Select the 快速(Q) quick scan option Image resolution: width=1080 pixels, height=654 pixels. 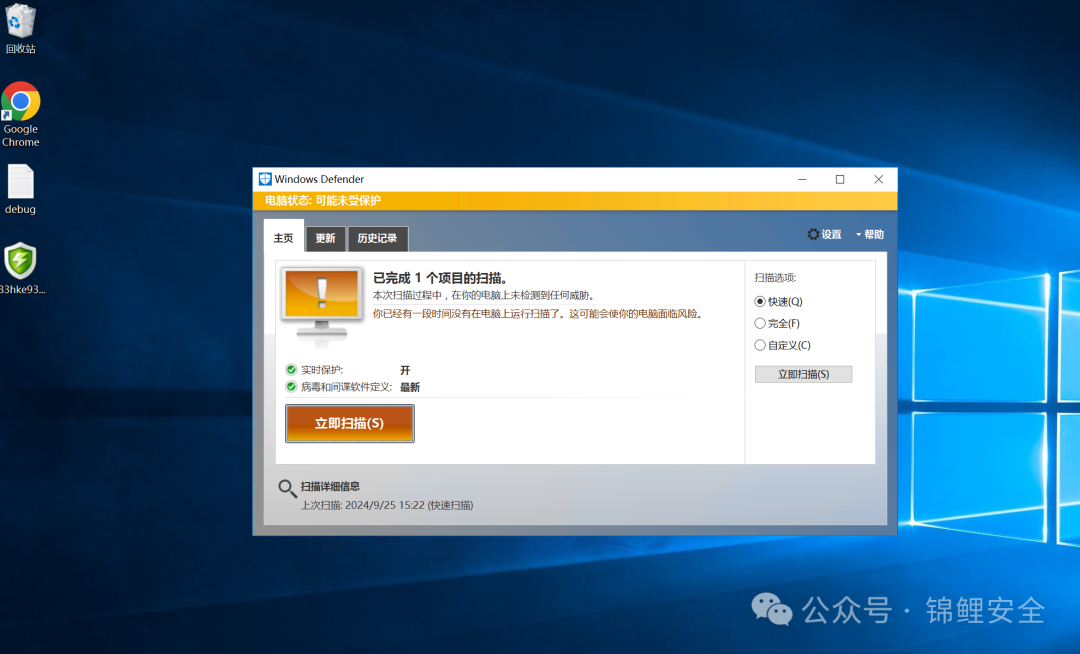click(x=779, y=302)
